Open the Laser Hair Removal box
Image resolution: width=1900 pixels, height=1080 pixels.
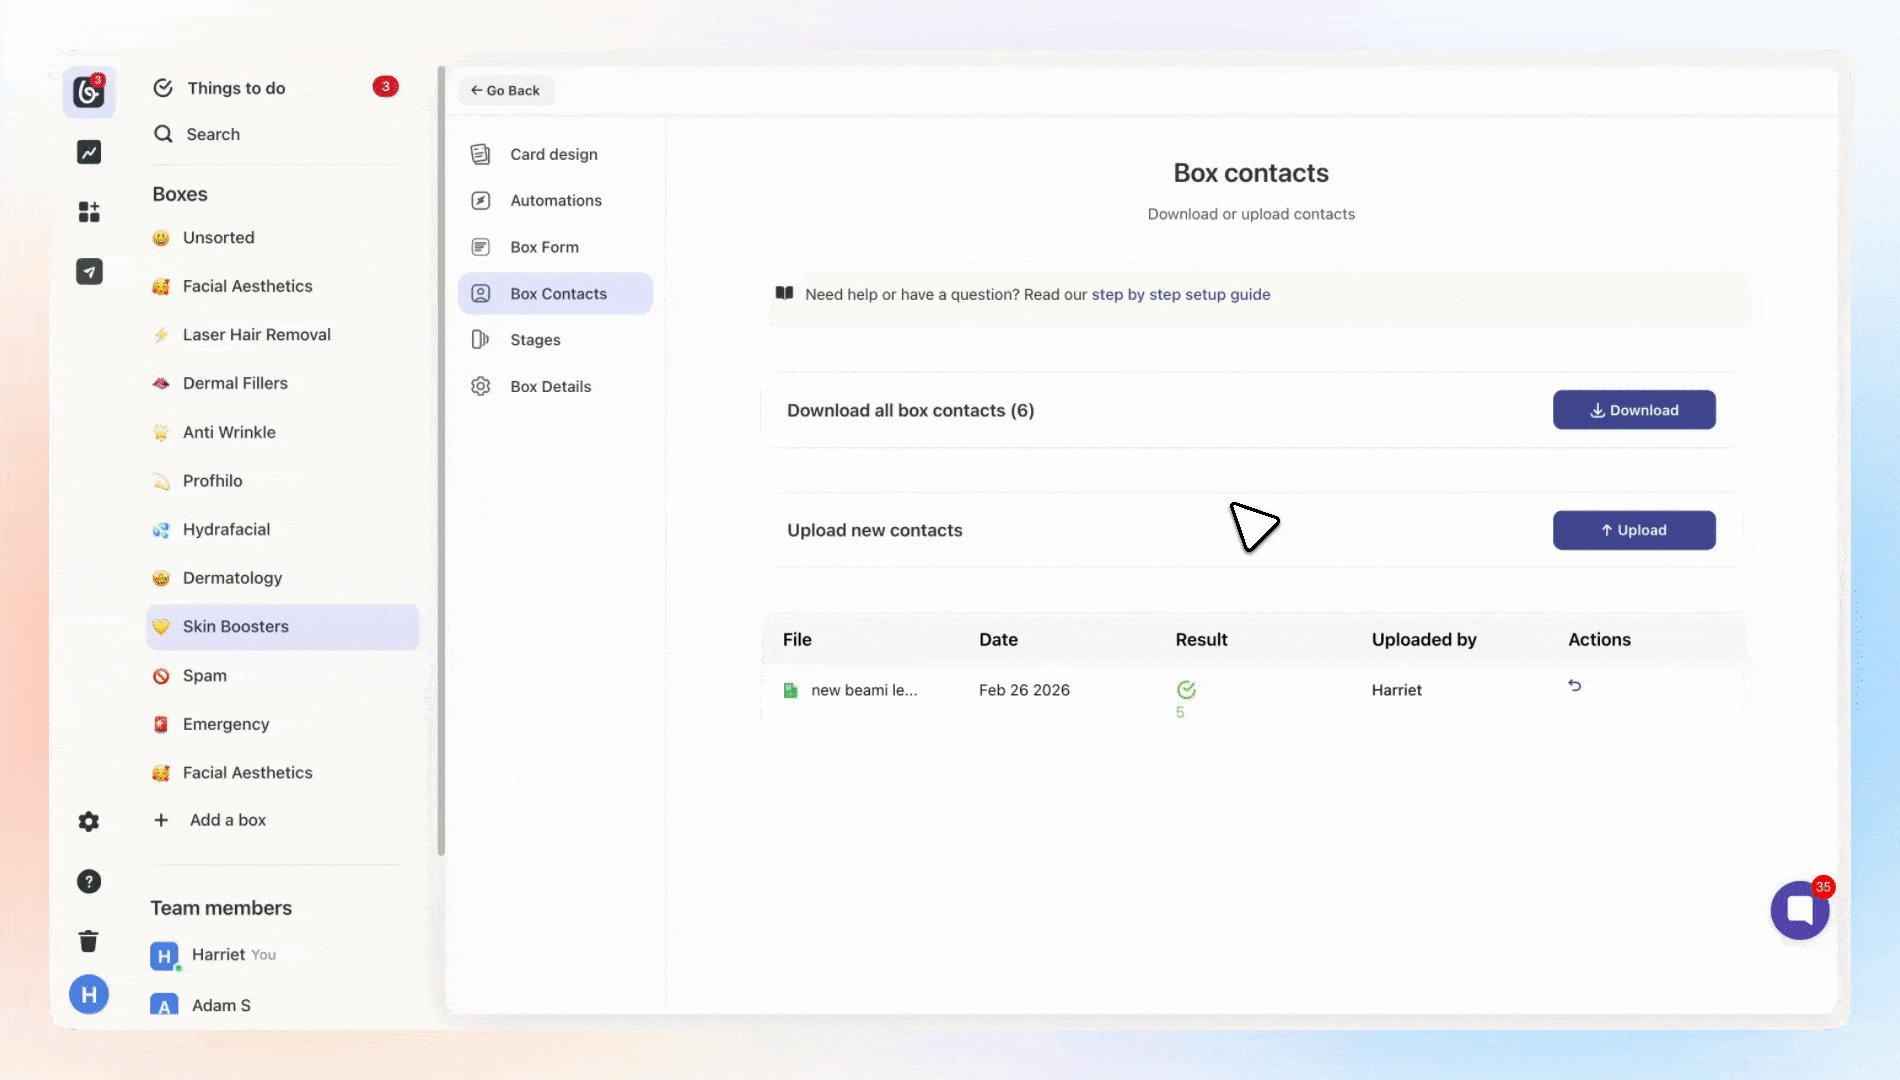pyautogui.click(x=282, y=335)
